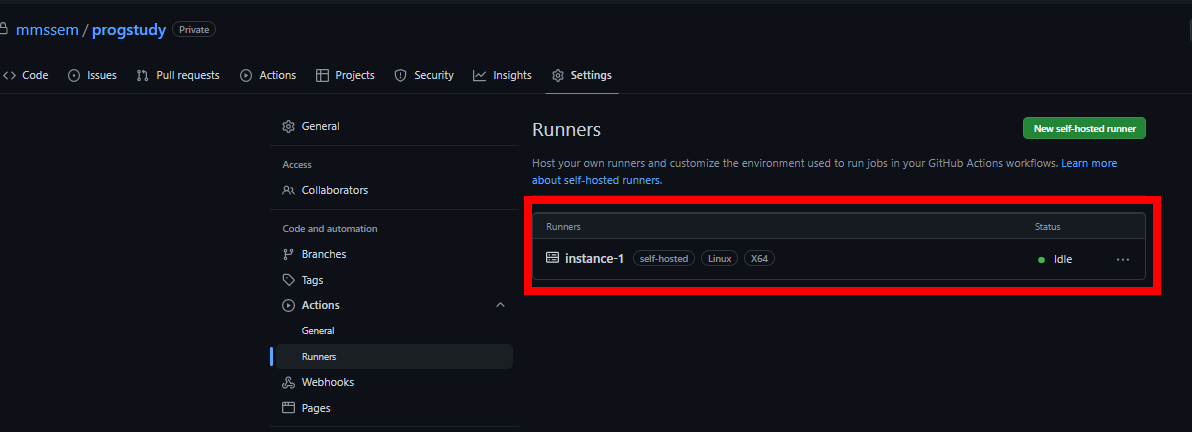
Task: Open the Actions tab in repository navigation
Action: [x=268, y=75]
